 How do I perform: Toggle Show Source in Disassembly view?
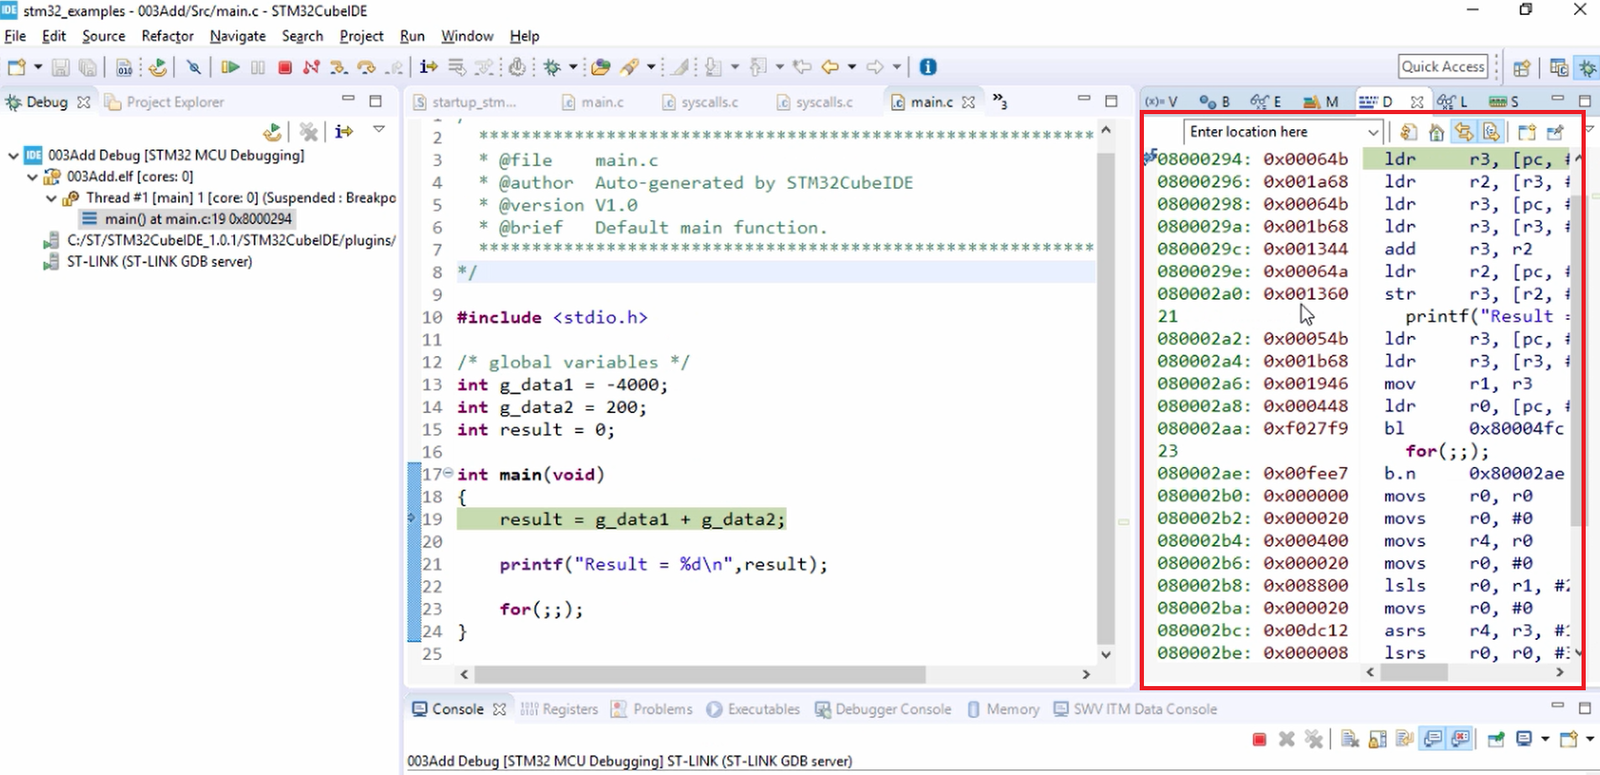[1491, 132]
